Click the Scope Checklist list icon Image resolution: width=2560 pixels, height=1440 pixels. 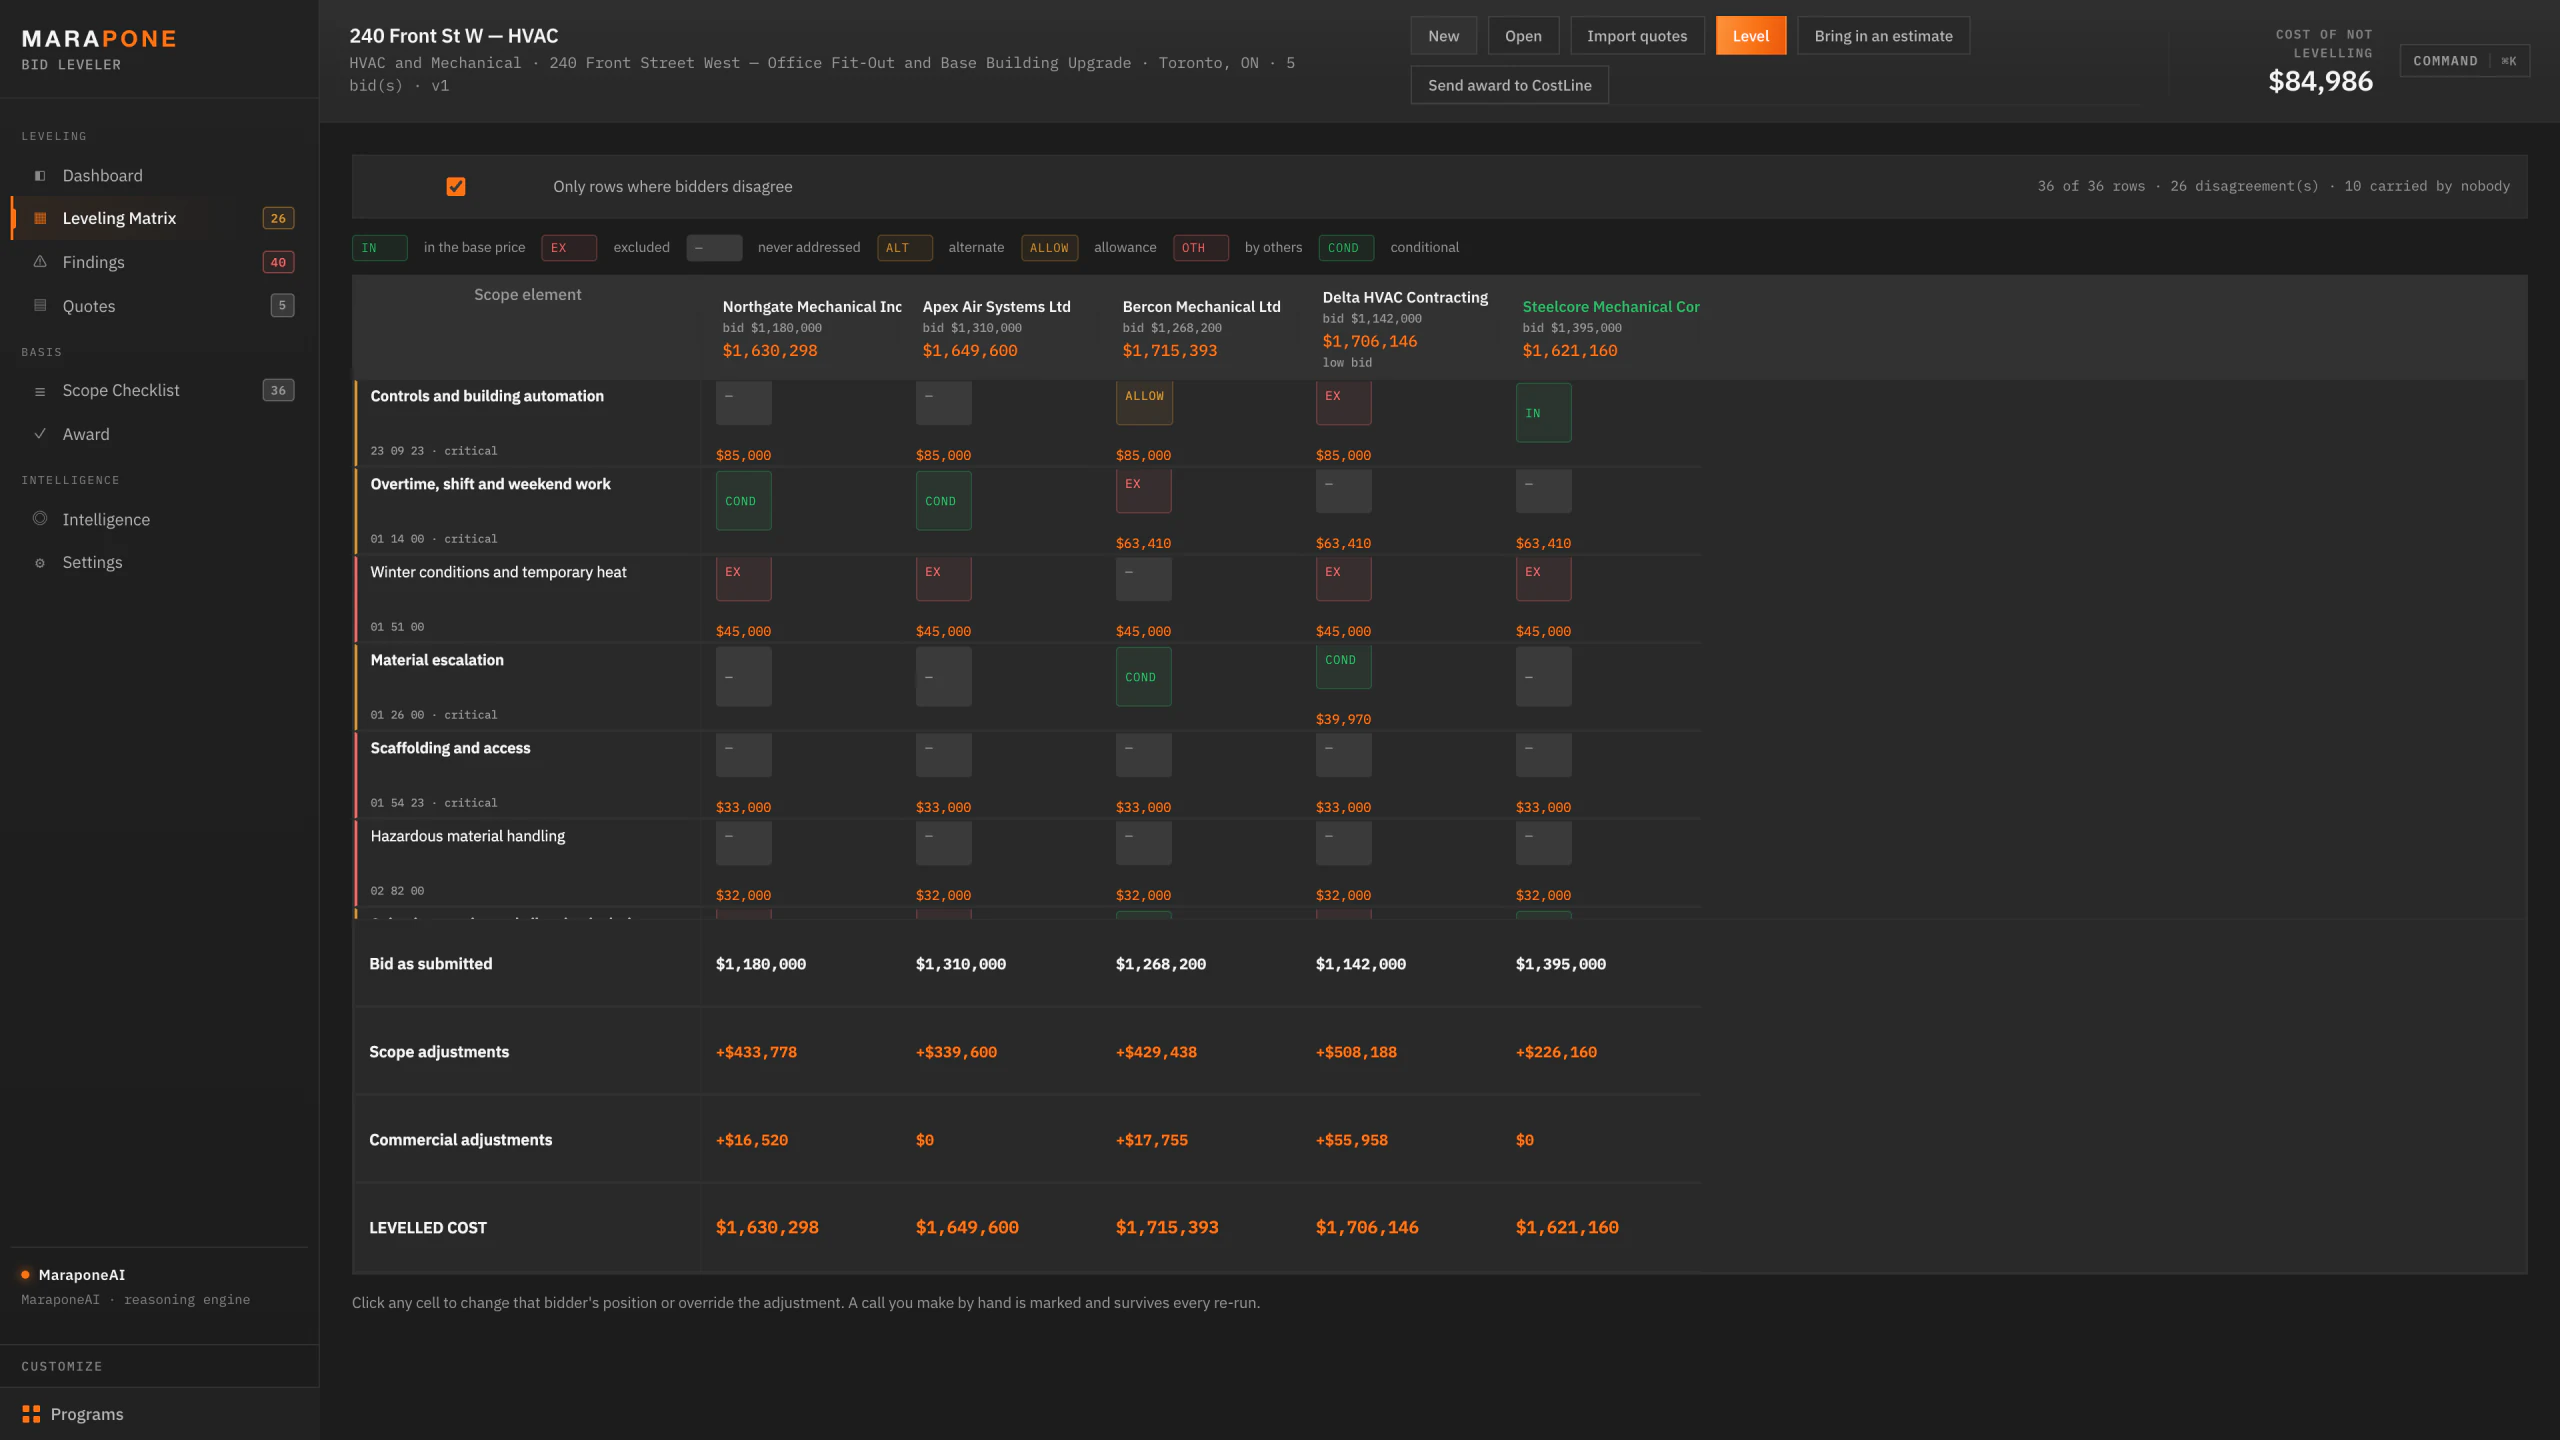pyautogui.click(x=40, y=391)
